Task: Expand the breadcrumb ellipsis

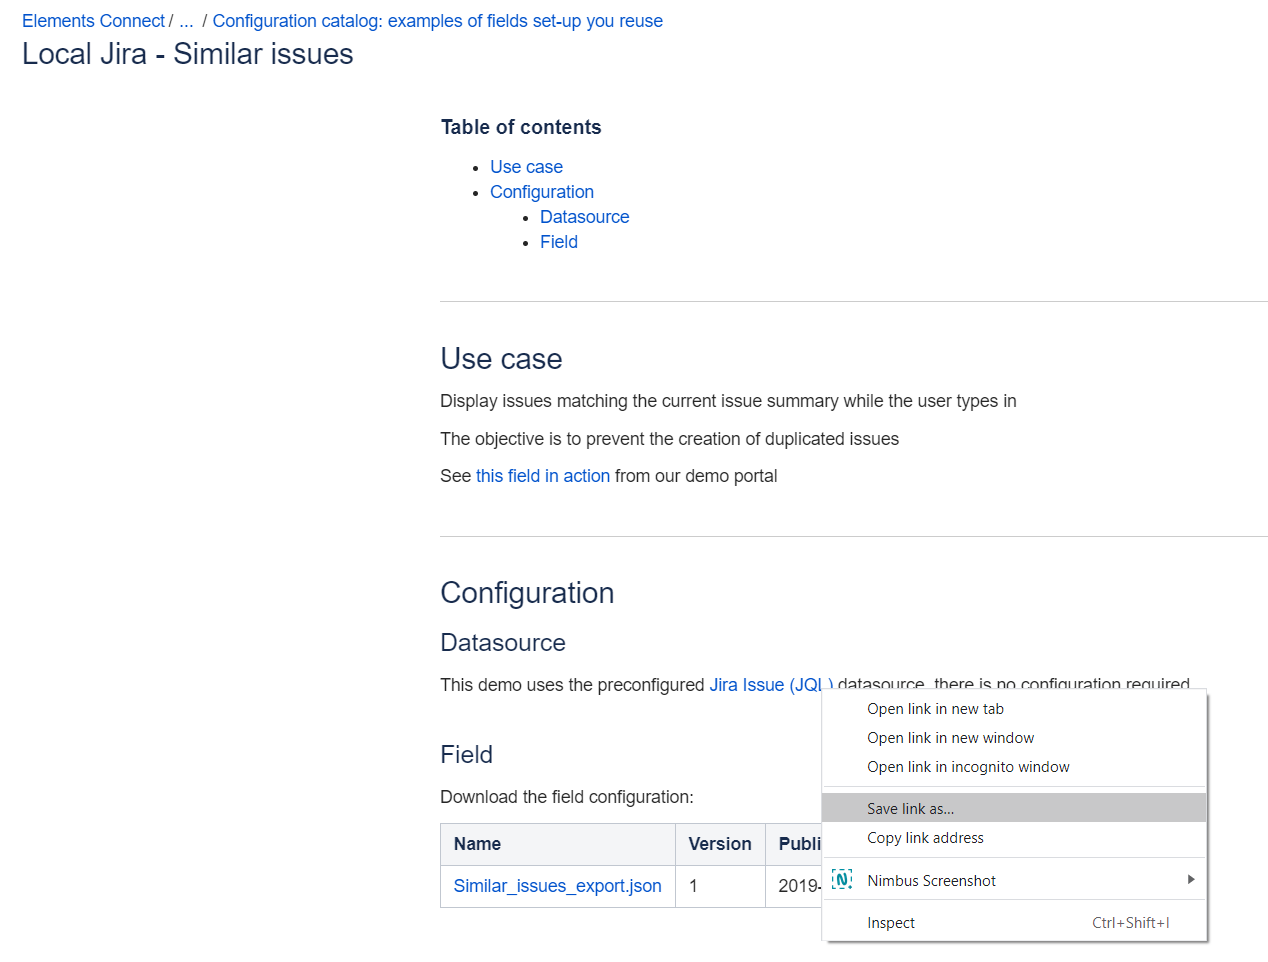Action: (x=186, y=21)
